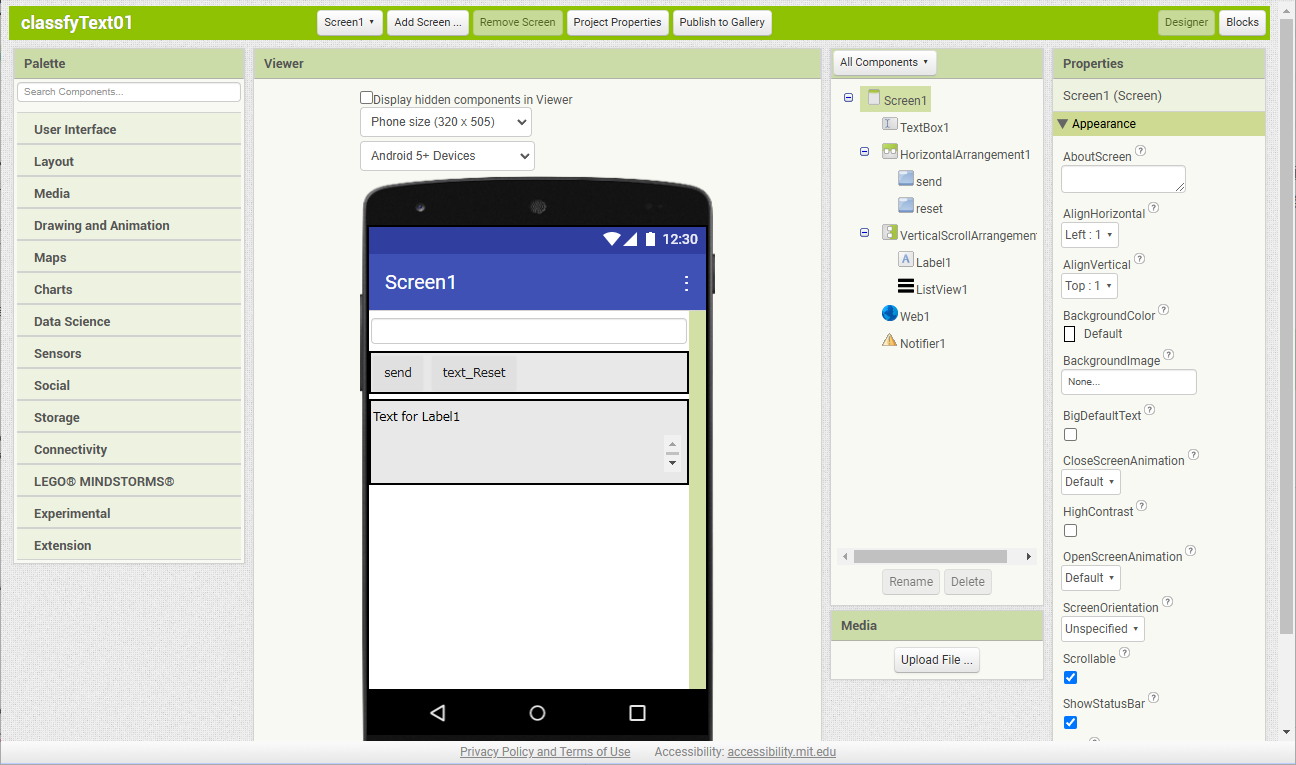Open CloseScreenAnimation Default dropdown
The image size is (1296, 765).
pos(1091,482)
